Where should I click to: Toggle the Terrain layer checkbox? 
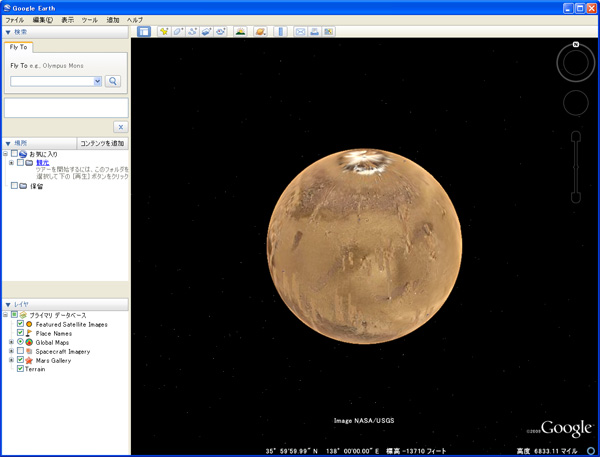[20, 369]
